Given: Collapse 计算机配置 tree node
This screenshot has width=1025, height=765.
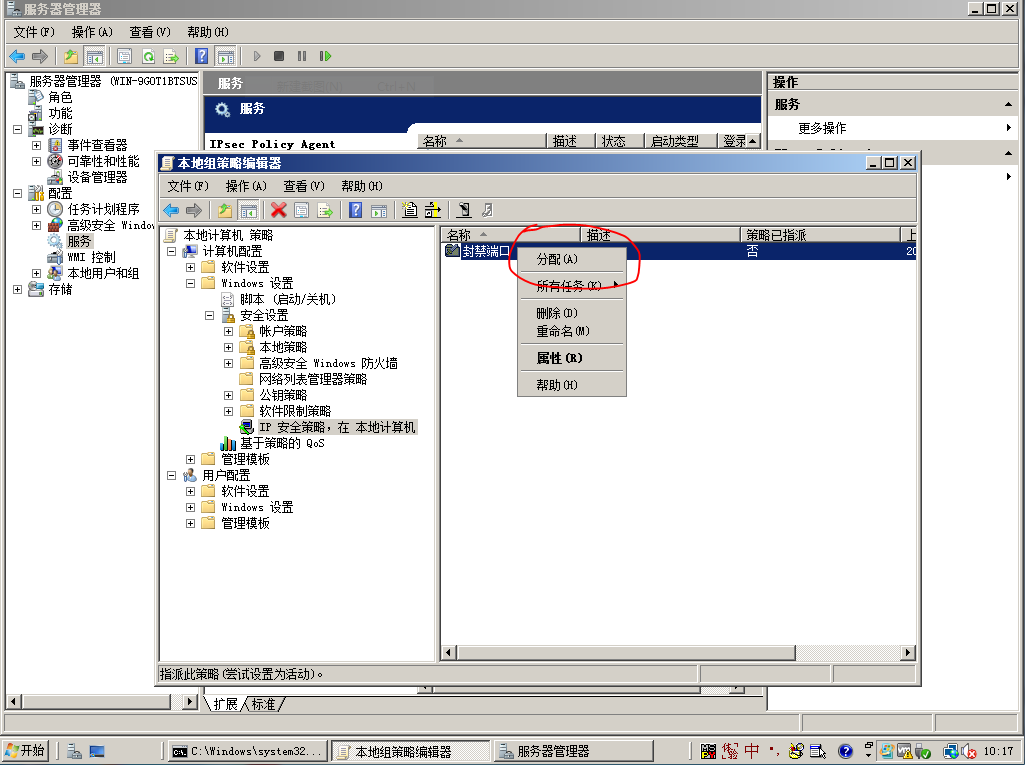Looking at the screenshot, I should click(x=172, y=251).
